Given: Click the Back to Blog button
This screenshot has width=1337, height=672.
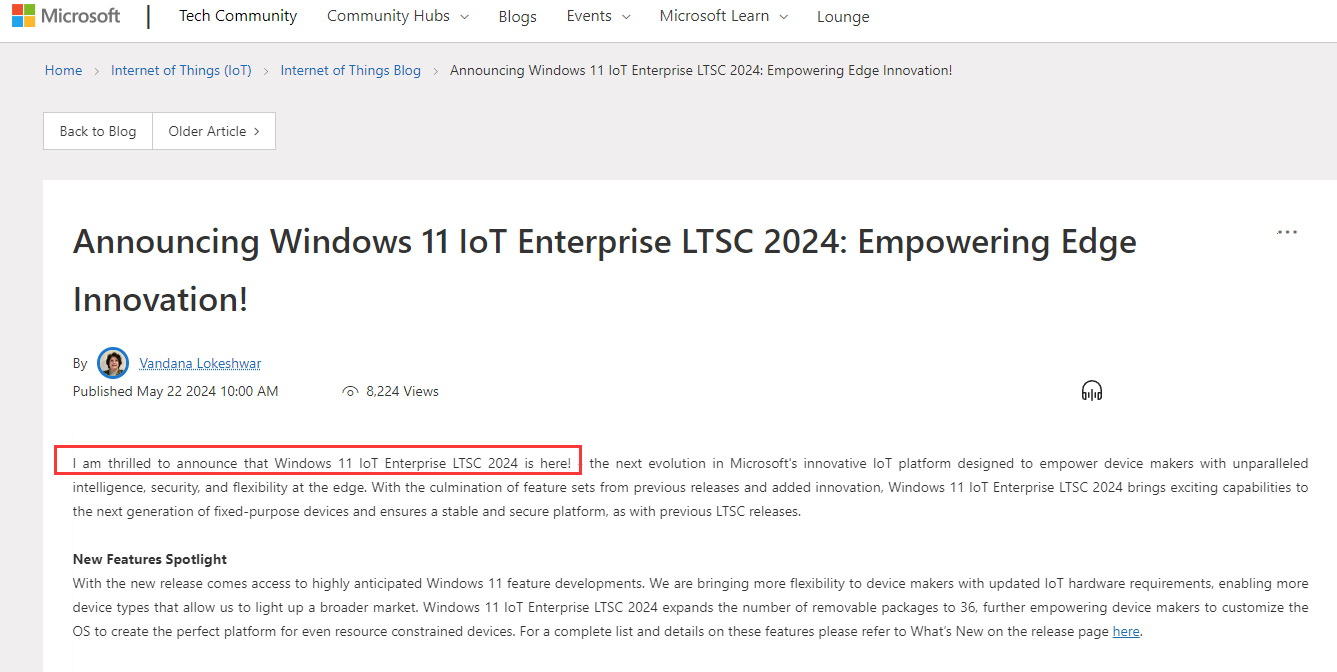Looking at the screenshot, I should click(x=98, y=131).
